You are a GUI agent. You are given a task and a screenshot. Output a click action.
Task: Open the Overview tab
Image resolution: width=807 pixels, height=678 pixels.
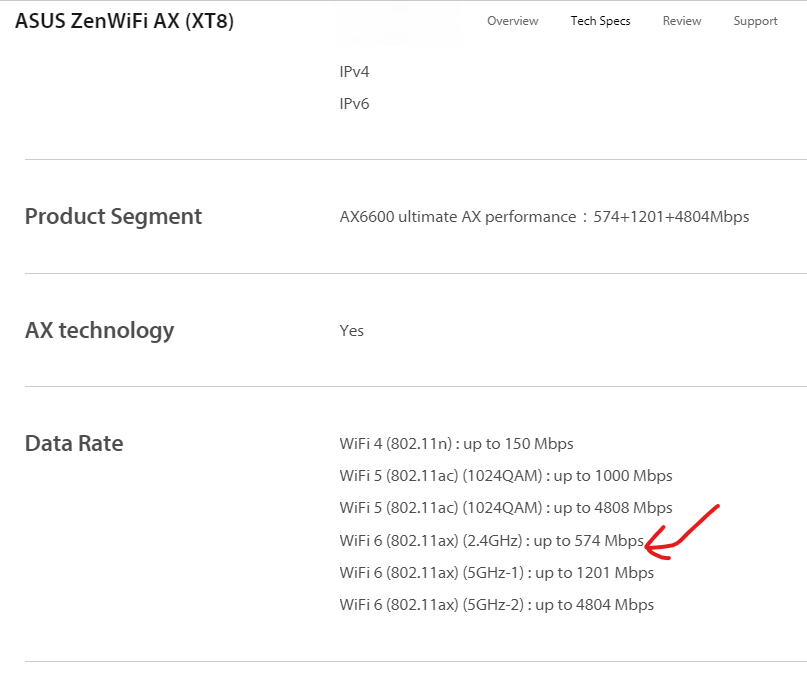point(512,21)
